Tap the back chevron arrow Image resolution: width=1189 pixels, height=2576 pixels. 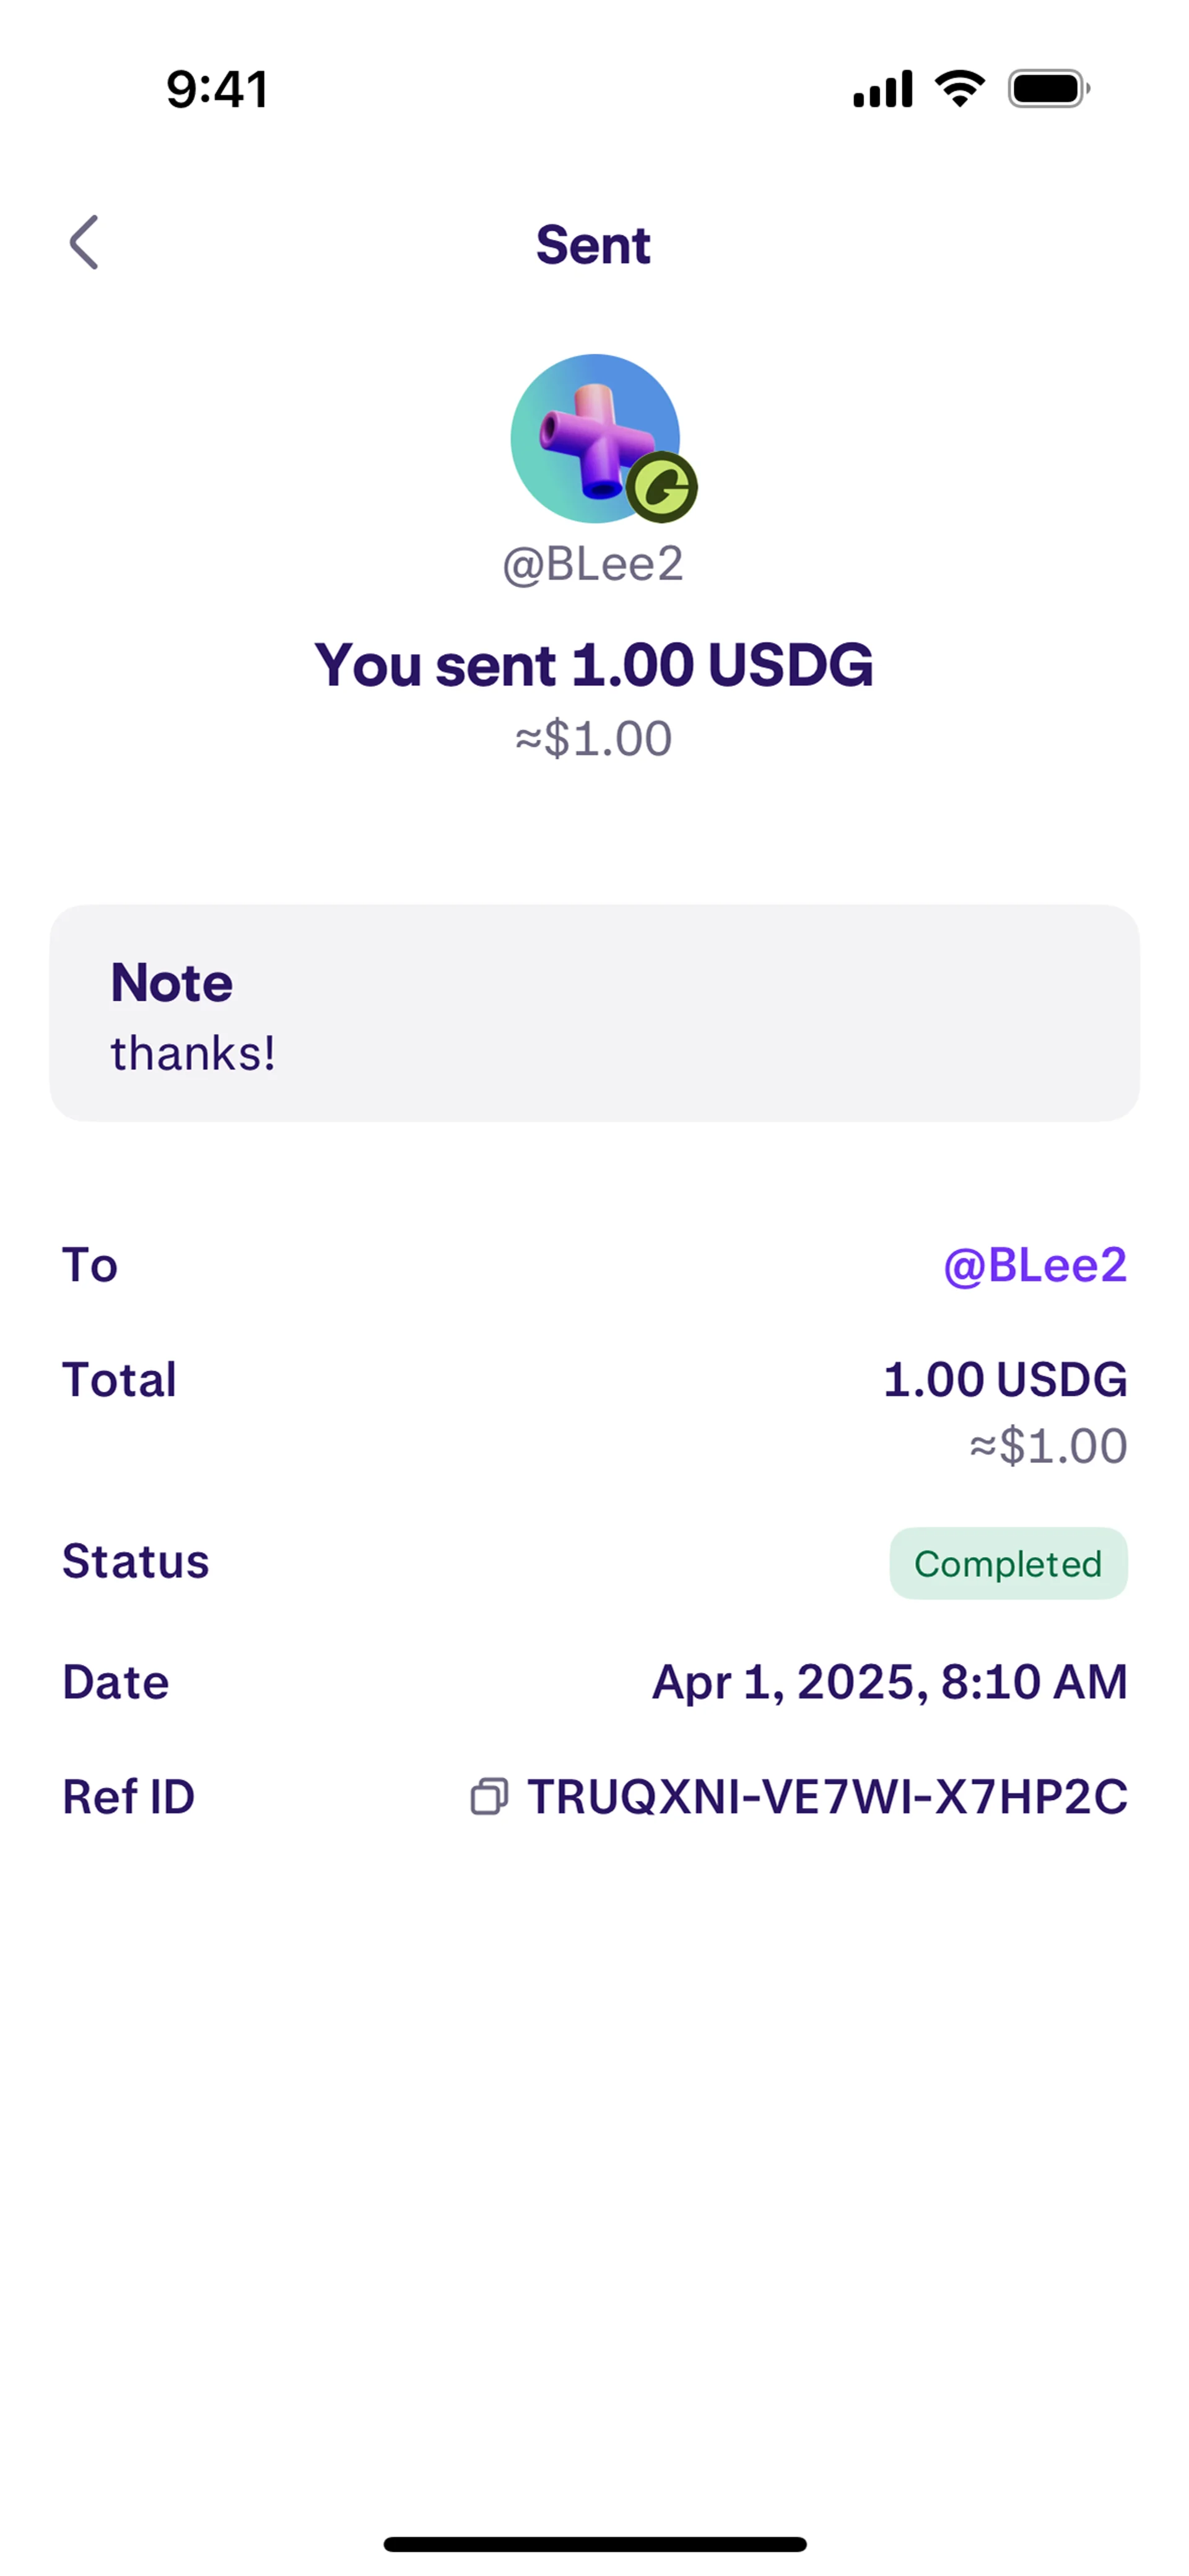coord(84,243)
